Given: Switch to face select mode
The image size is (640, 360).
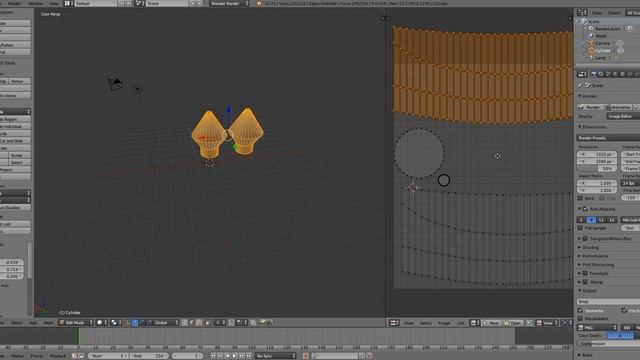Looking at the screenshot, I should [199, 322].
